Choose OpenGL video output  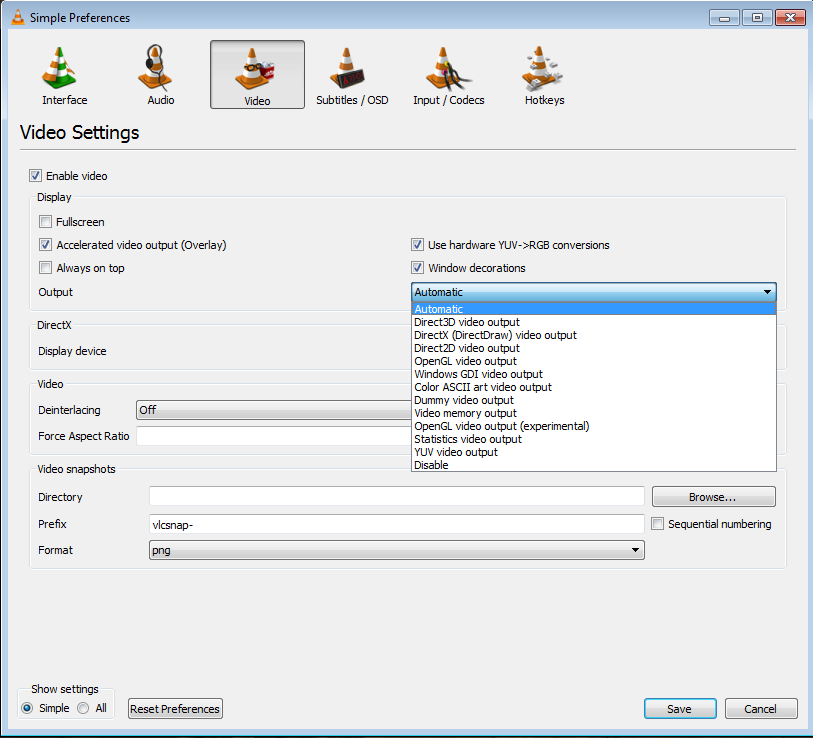[x=594, y=361]
